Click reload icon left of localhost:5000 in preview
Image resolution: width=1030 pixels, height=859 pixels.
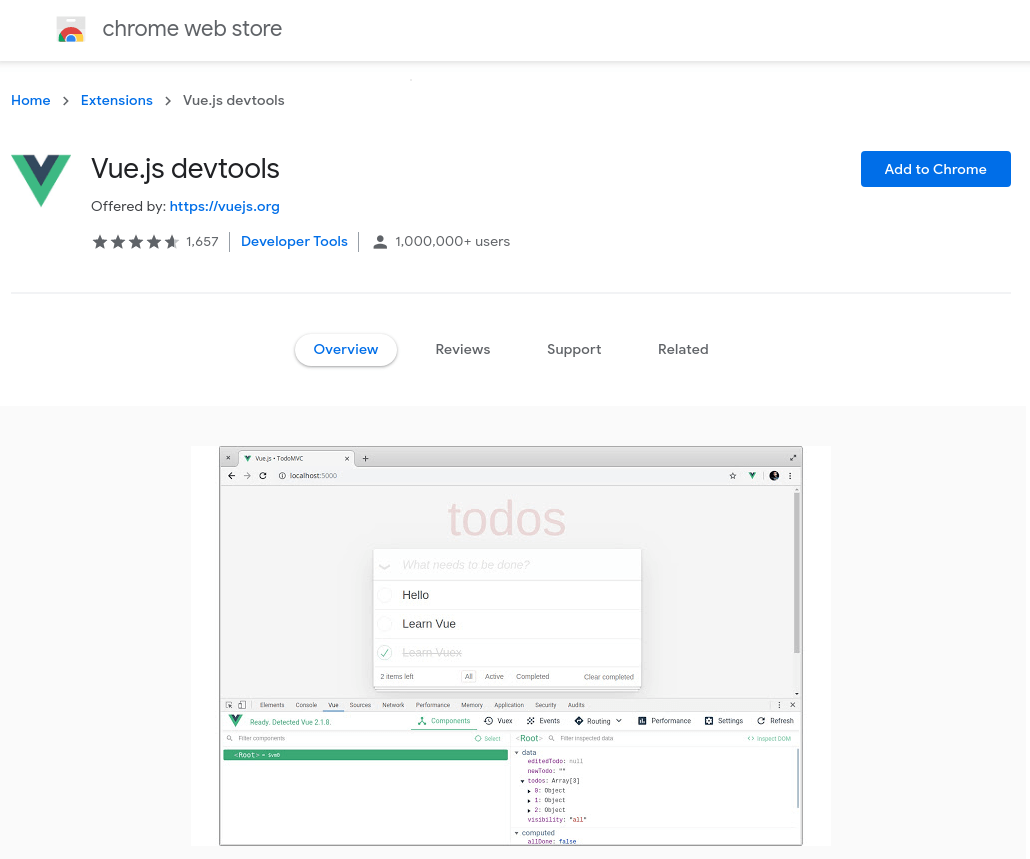pyautogui.click(x=263, y=475)
